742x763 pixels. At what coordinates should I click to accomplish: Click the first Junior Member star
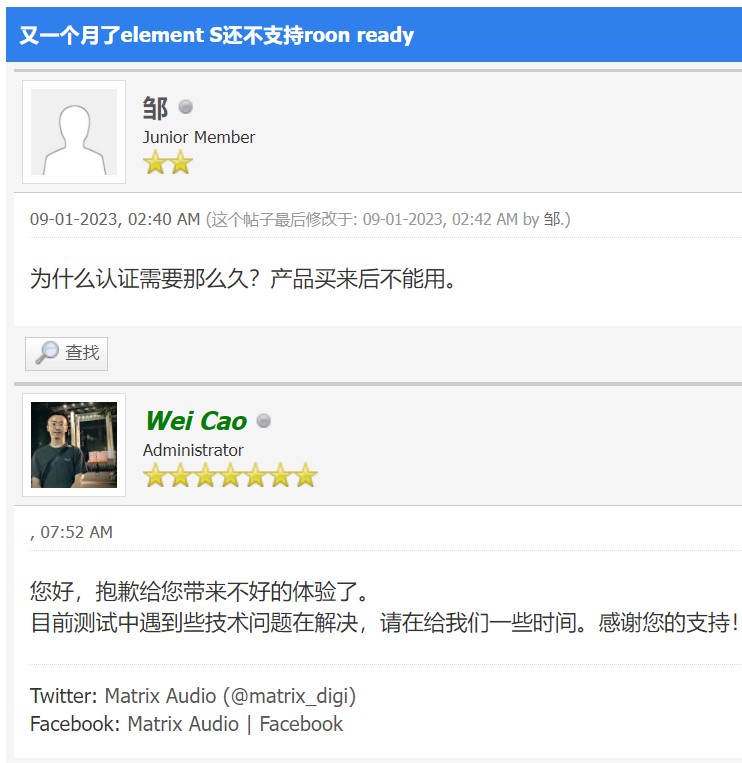tap(155, 163)
